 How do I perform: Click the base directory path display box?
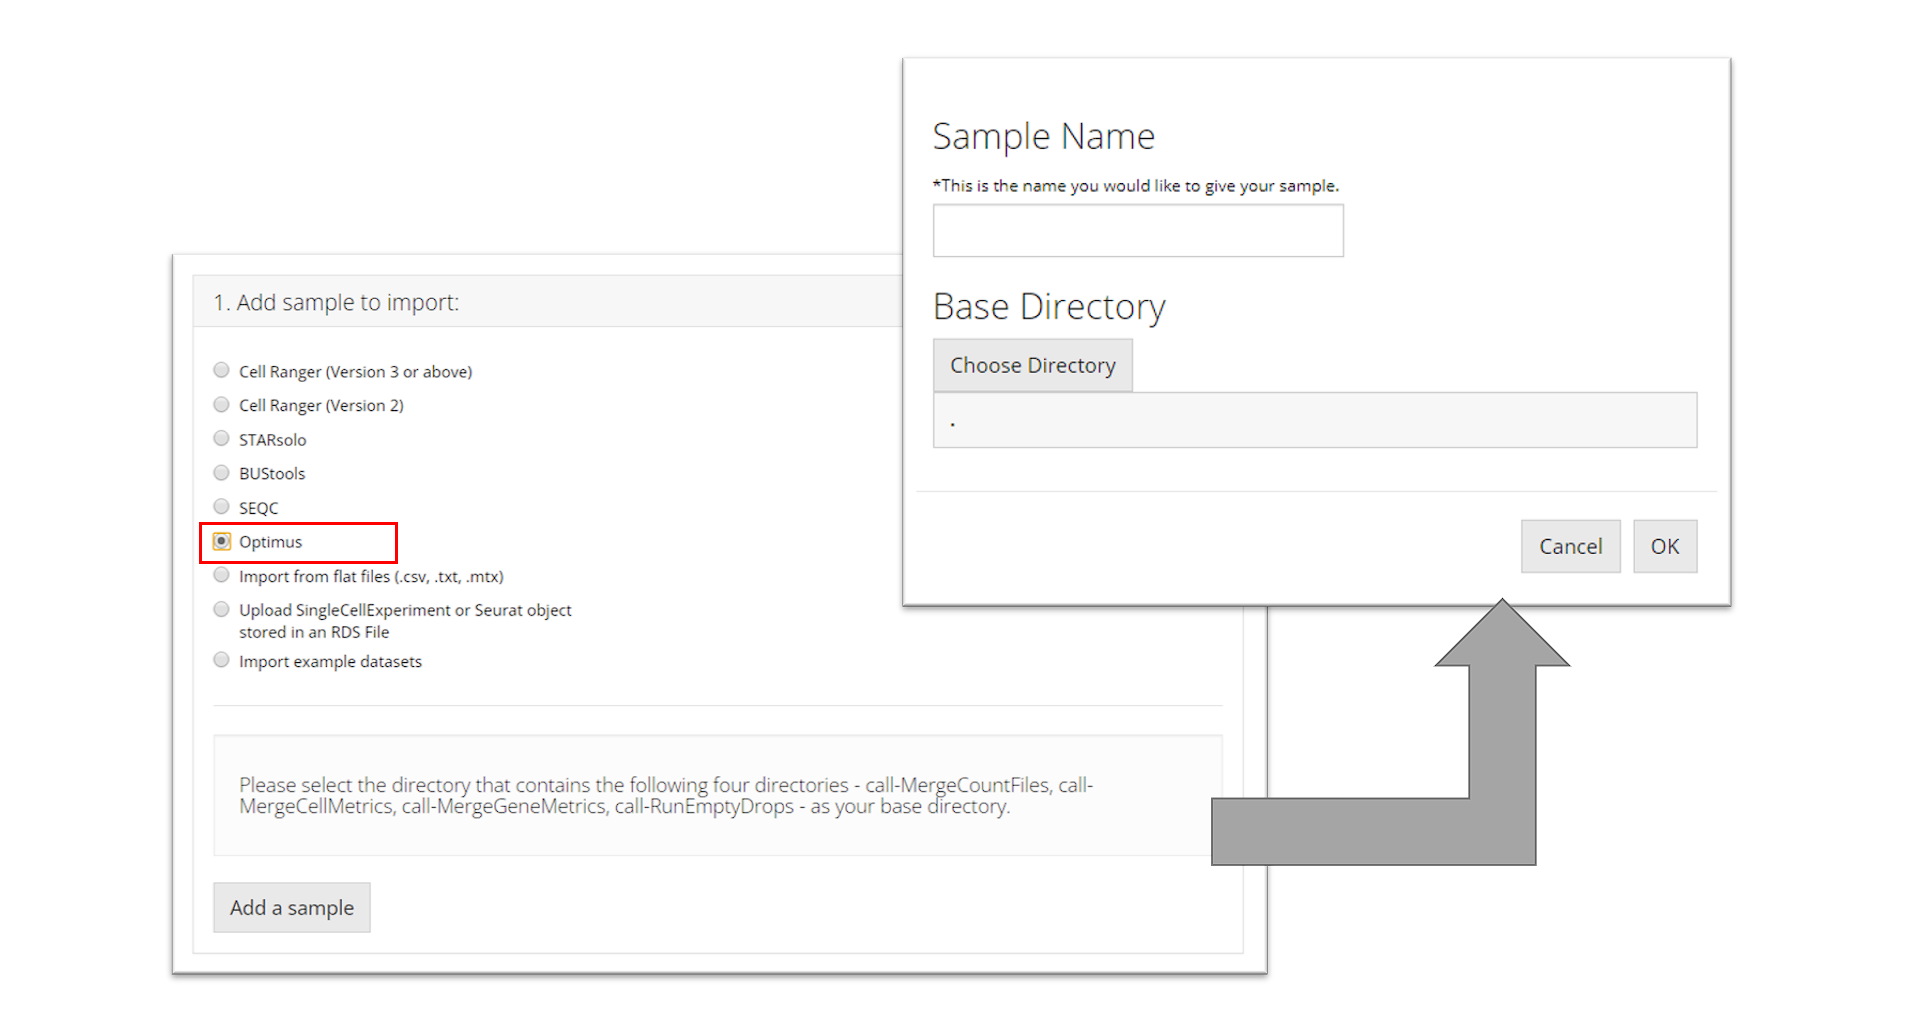(x=1314, y=421)
